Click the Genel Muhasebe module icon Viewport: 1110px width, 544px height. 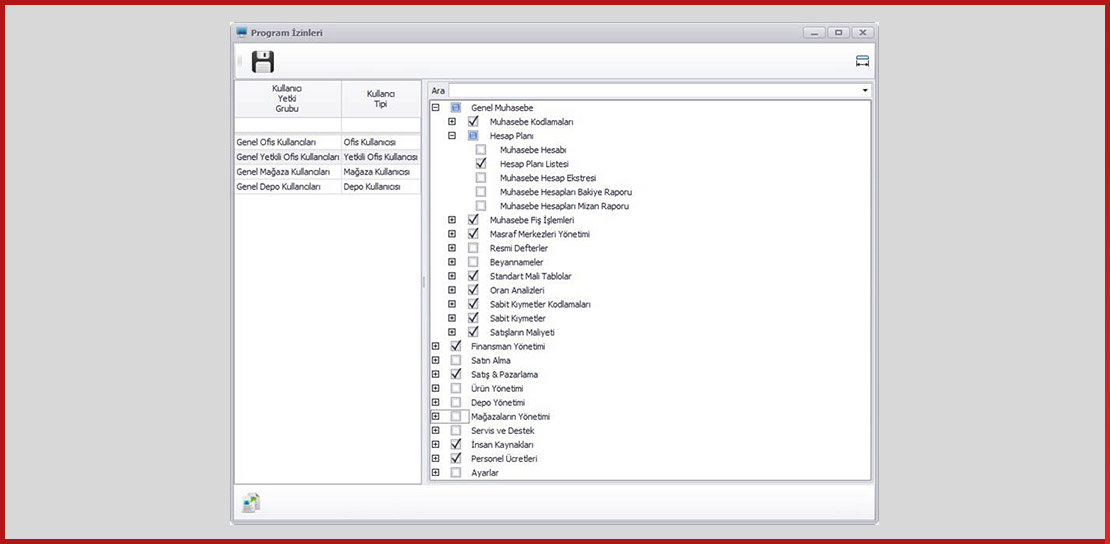(455, 107)
